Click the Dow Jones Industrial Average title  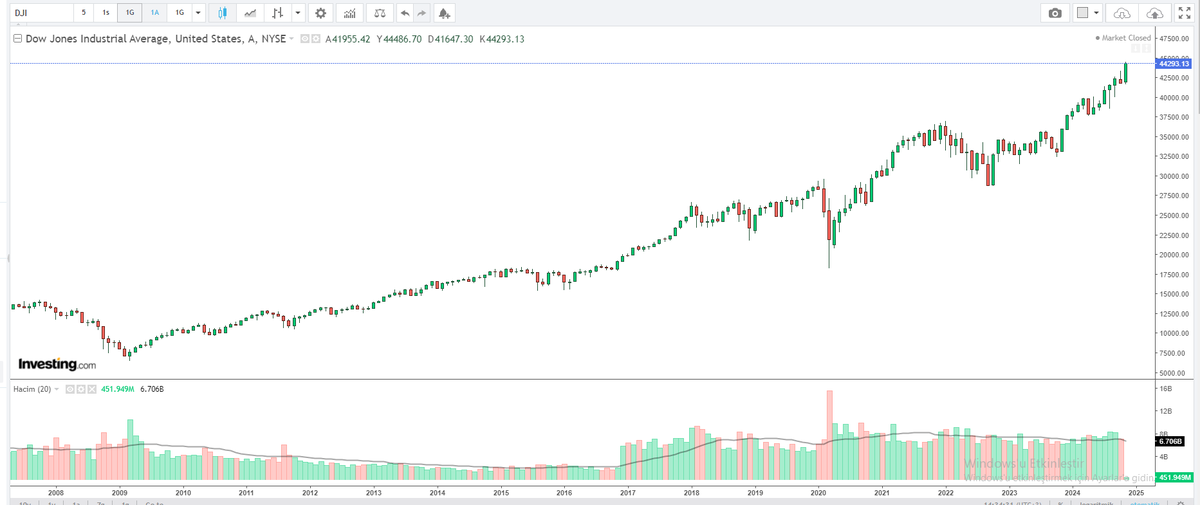(x=155, y=39)
